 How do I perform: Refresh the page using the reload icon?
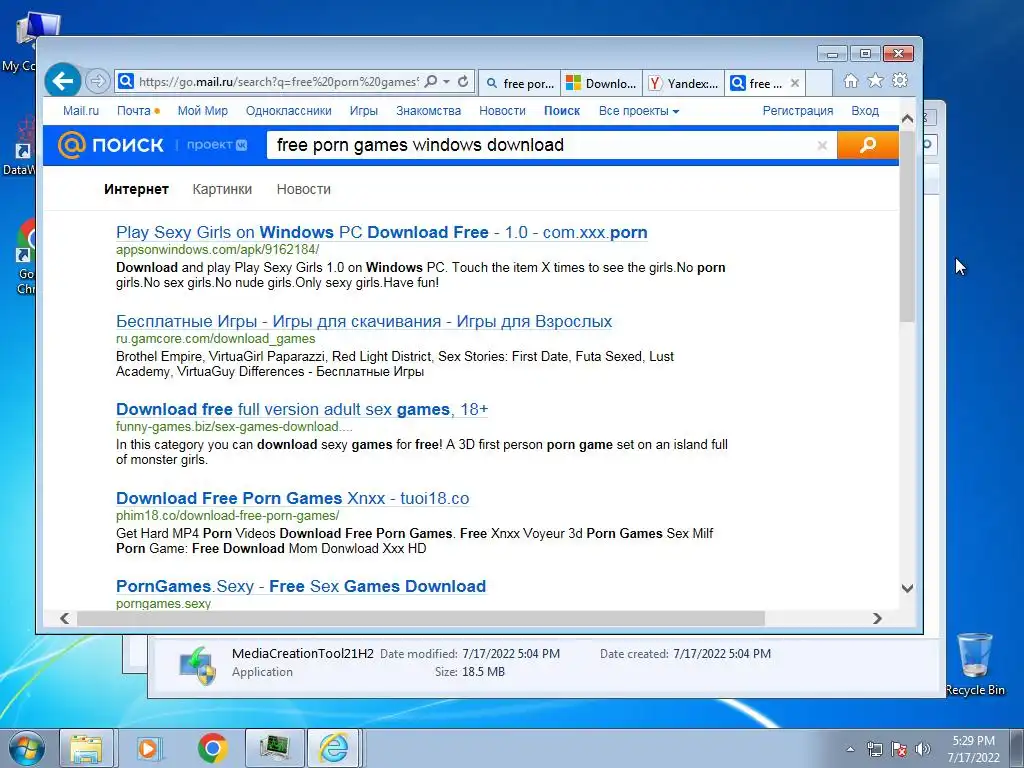[462, 82]
